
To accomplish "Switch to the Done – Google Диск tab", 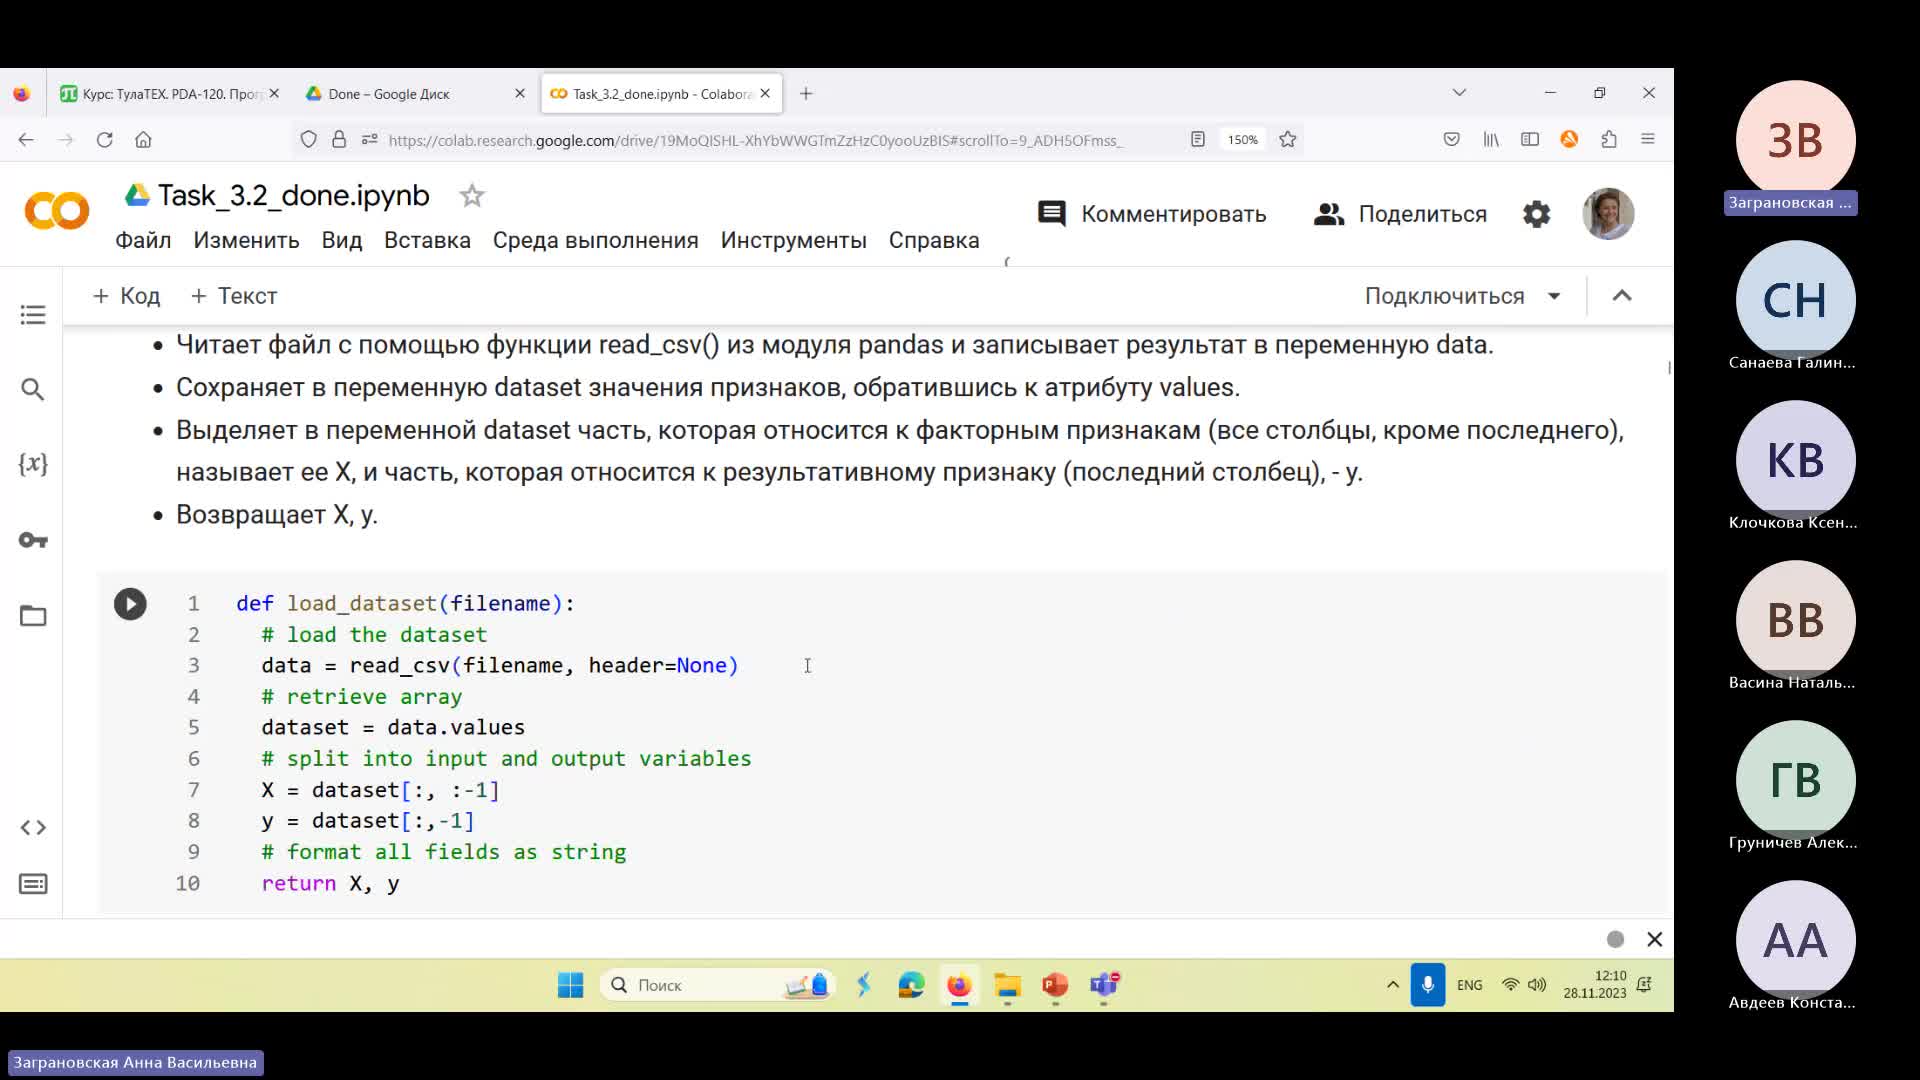I will (x=416, y=94).
